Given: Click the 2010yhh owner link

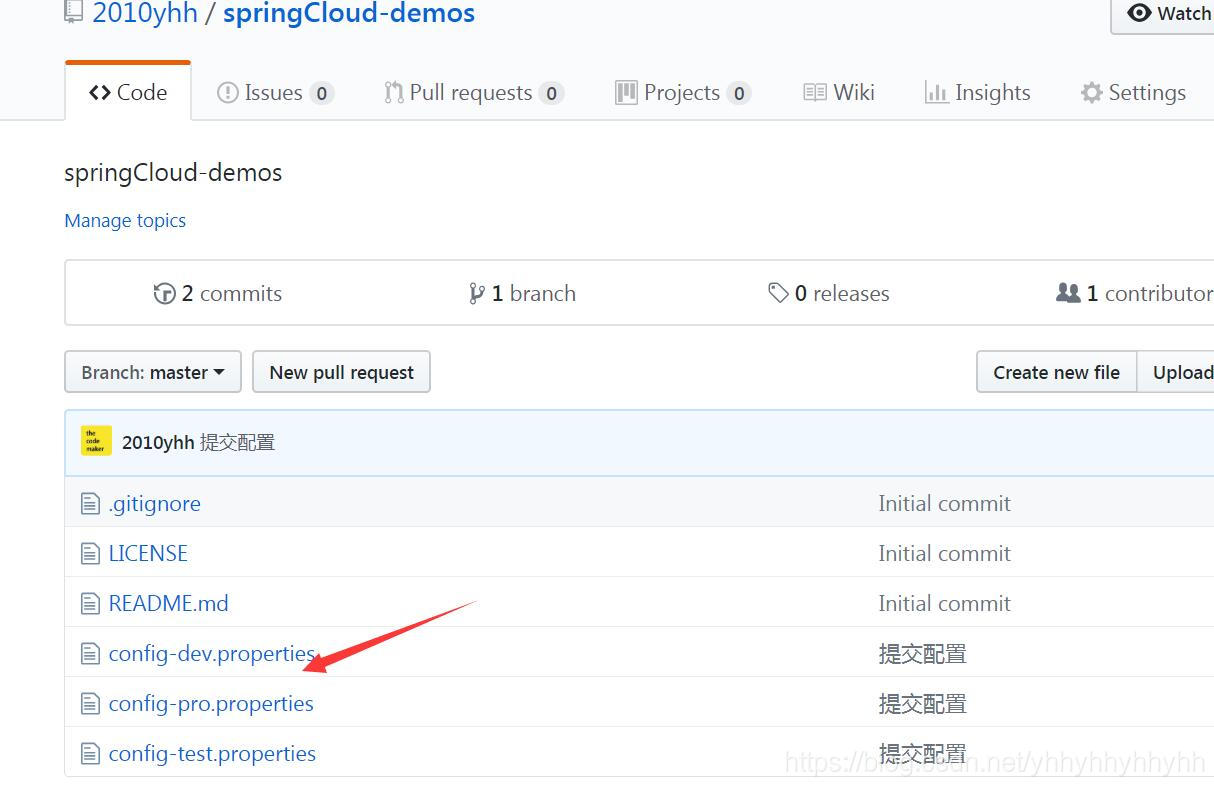Looking at the screenshot, I should [144, 13].
